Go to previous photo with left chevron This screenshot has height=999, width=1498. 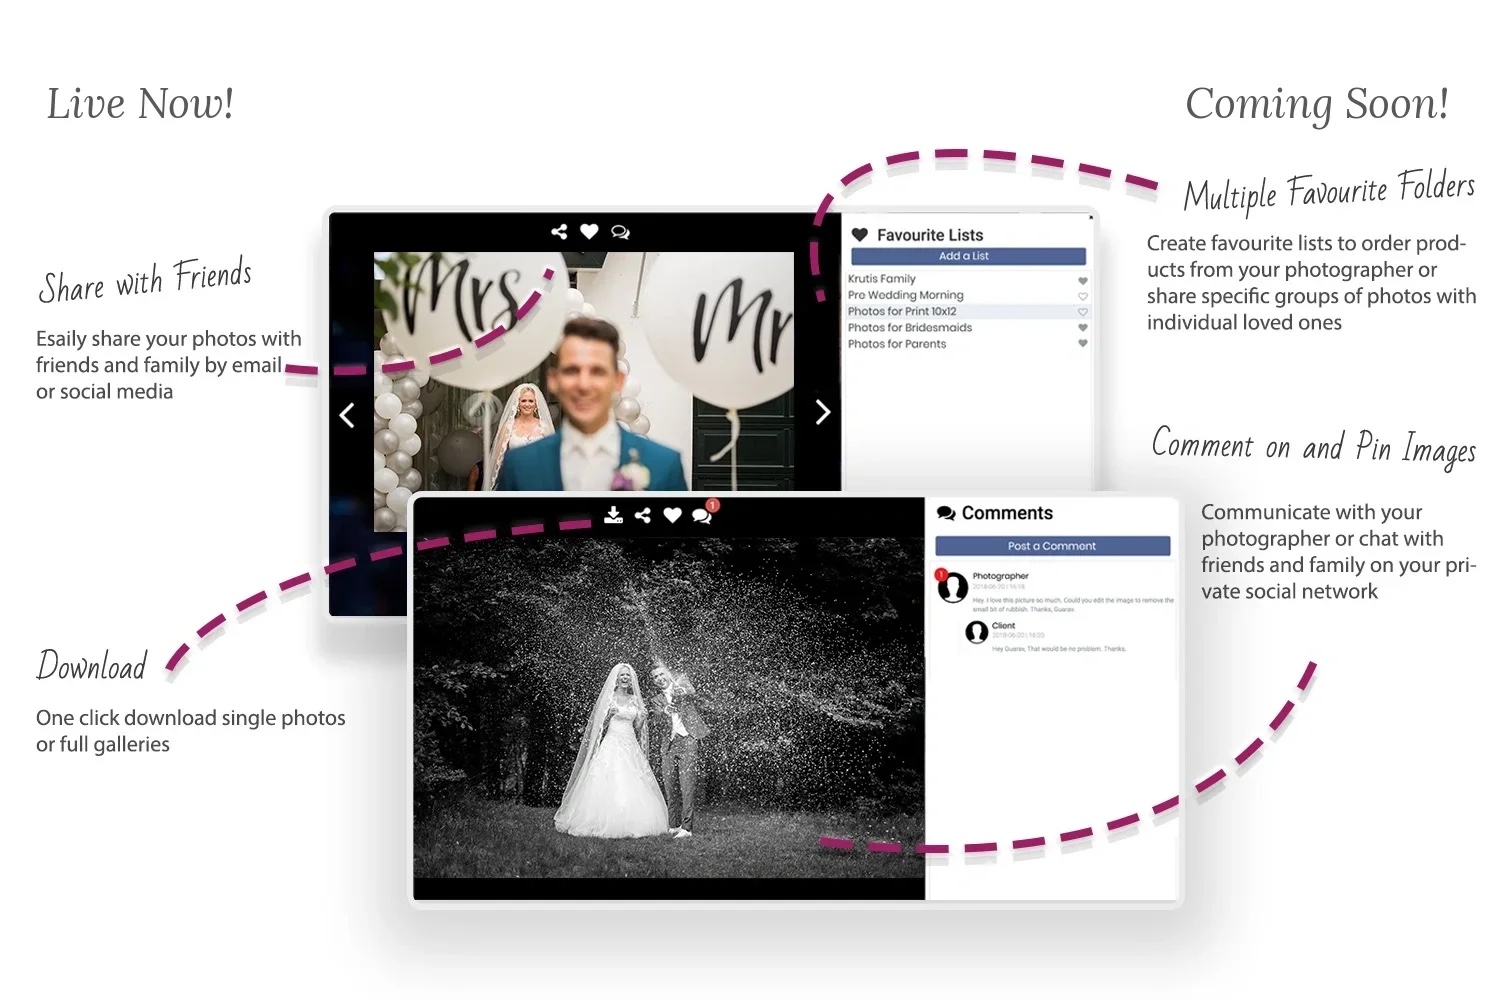pyautogui.click(x=347, y=415)
